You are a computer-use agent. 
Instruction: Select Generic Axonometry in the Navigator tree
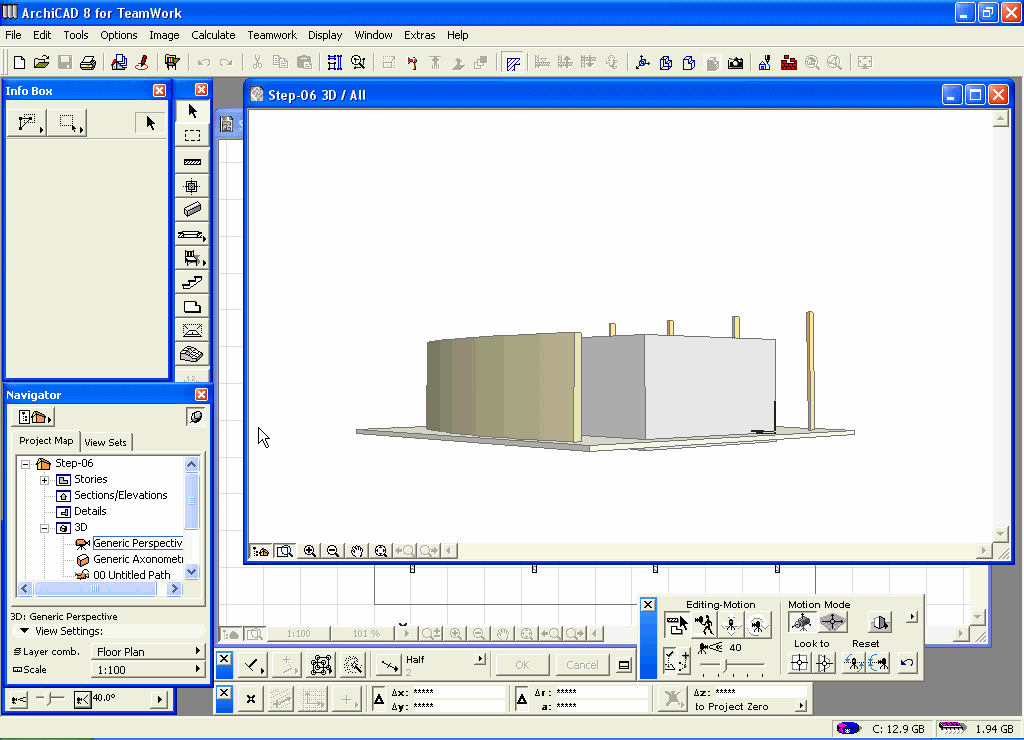138,560
